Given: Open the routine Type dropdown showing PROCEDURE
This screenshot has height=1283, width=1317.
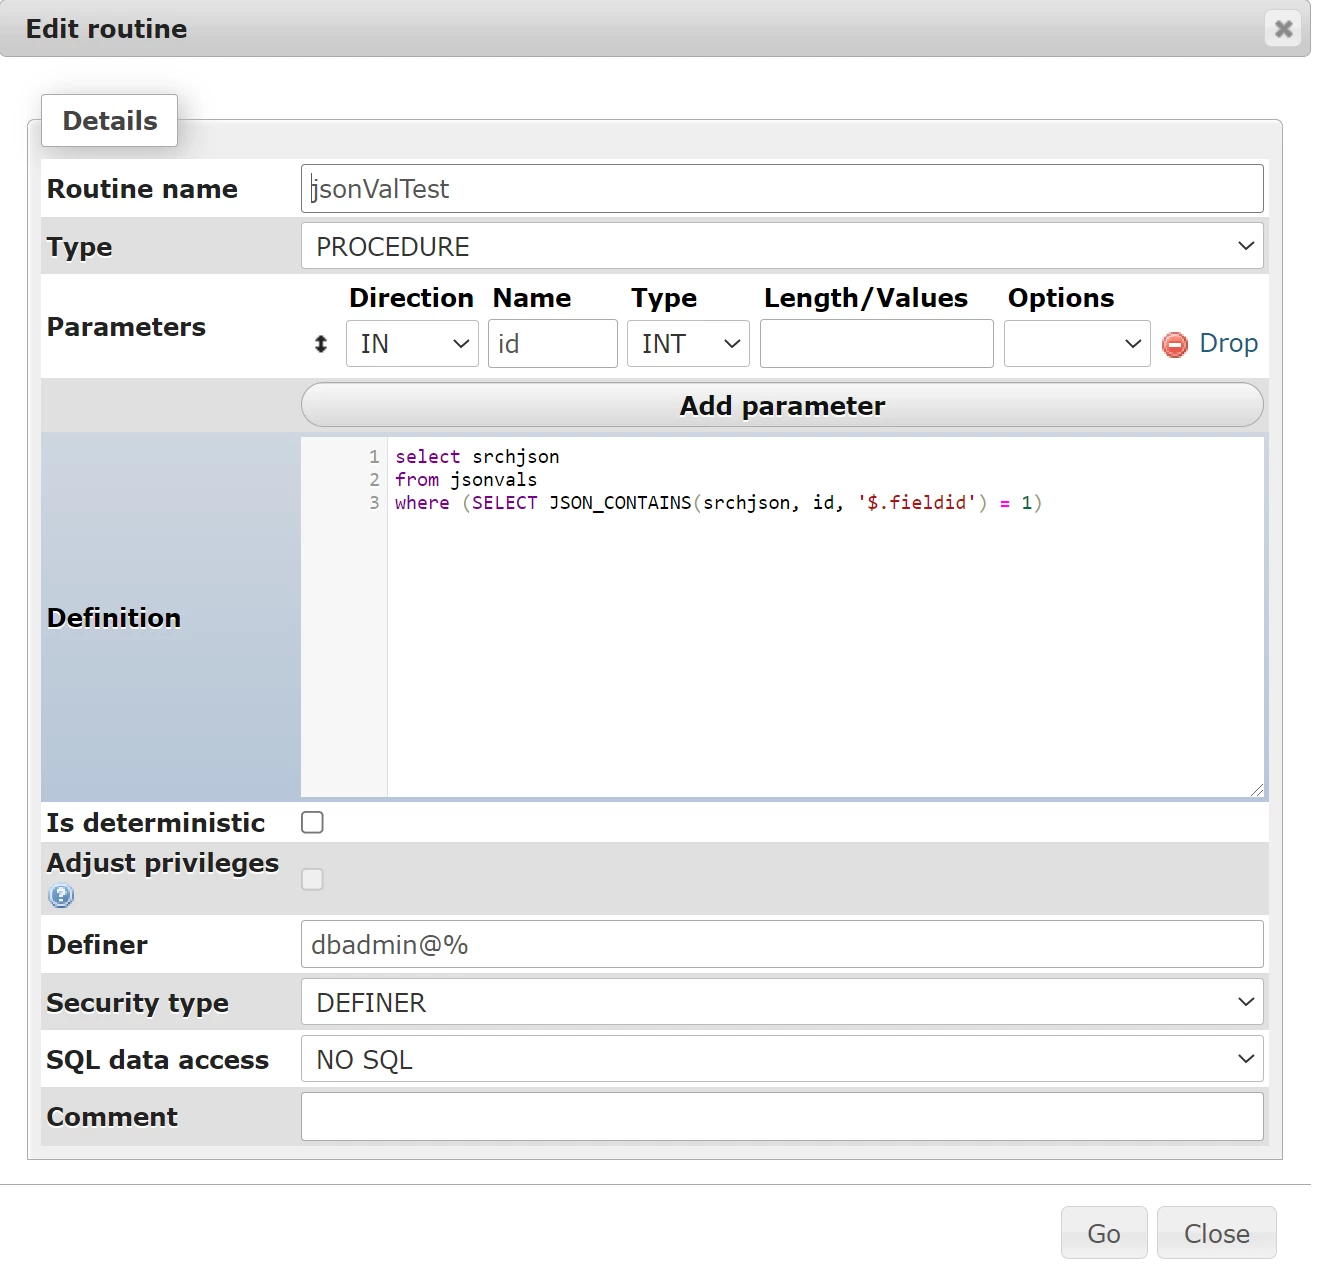Looking at the screenshot, I should pyautogui.click(x=782, y=246).
